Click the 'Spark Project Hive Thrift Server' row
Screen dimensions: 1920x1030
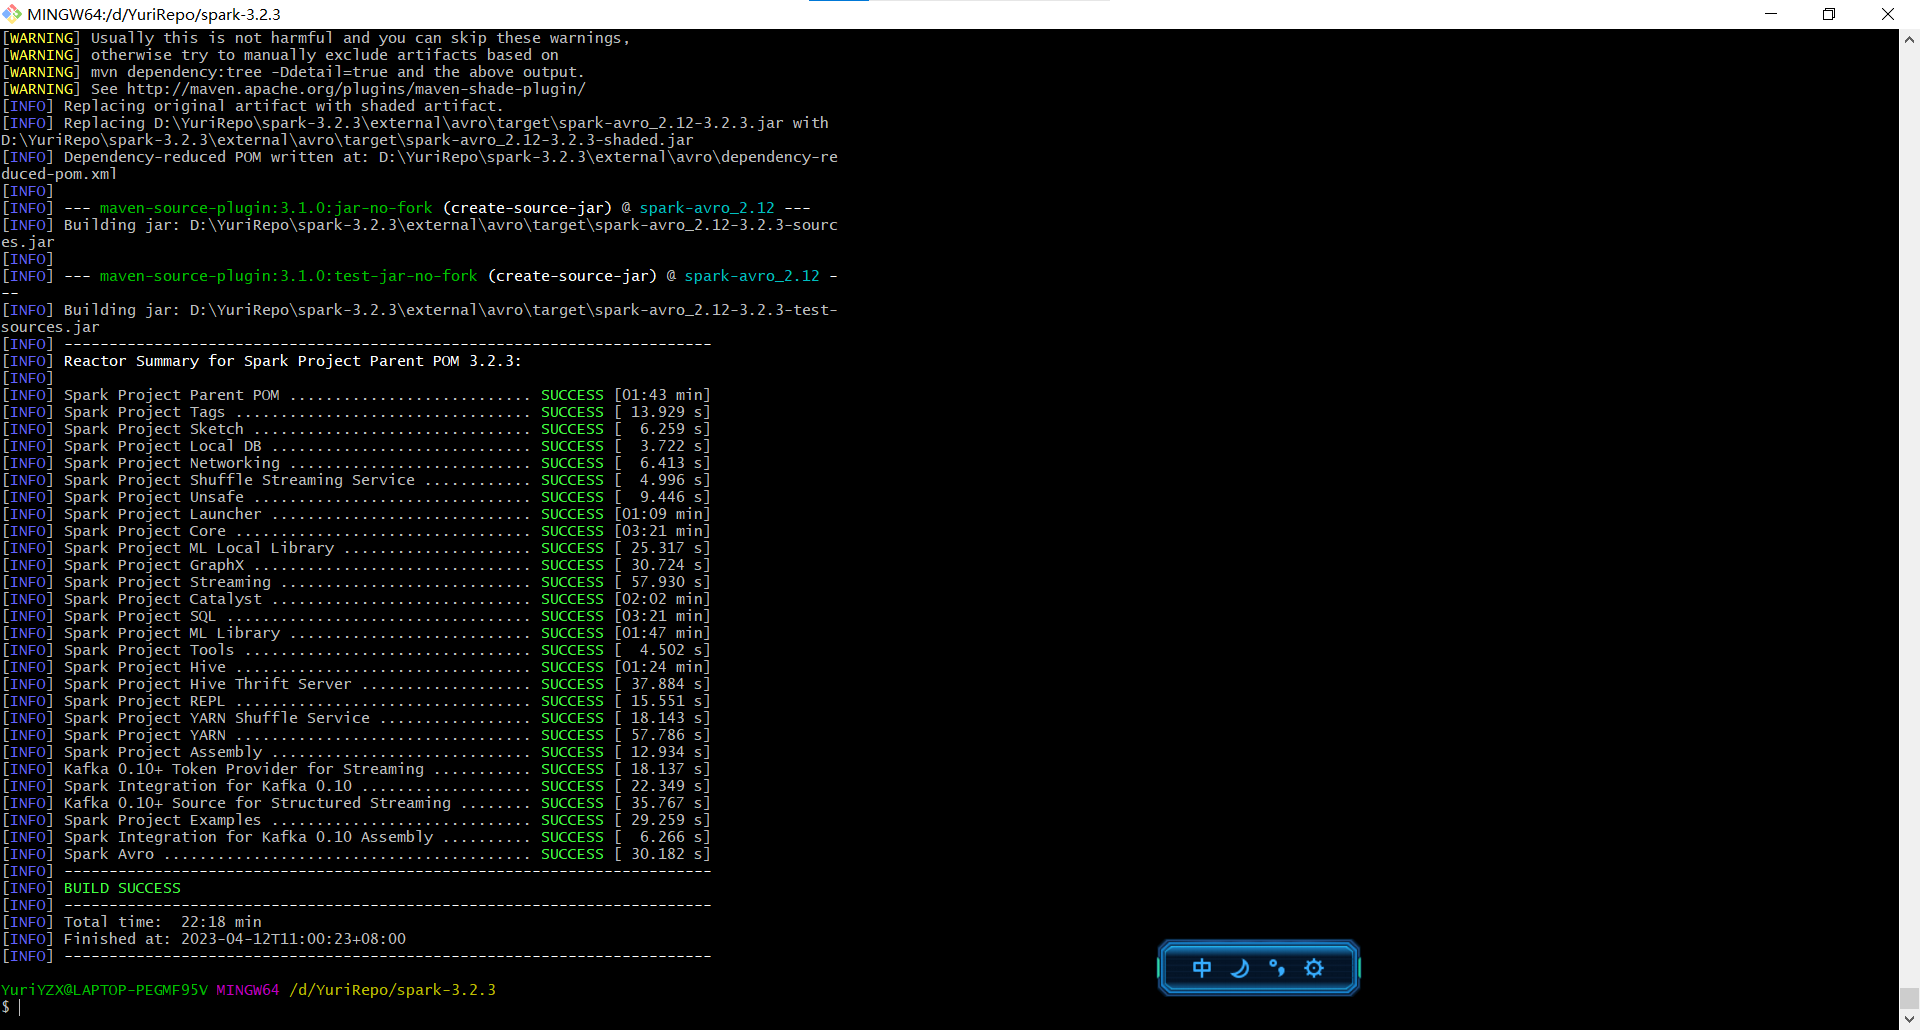[x=356, y=684]
